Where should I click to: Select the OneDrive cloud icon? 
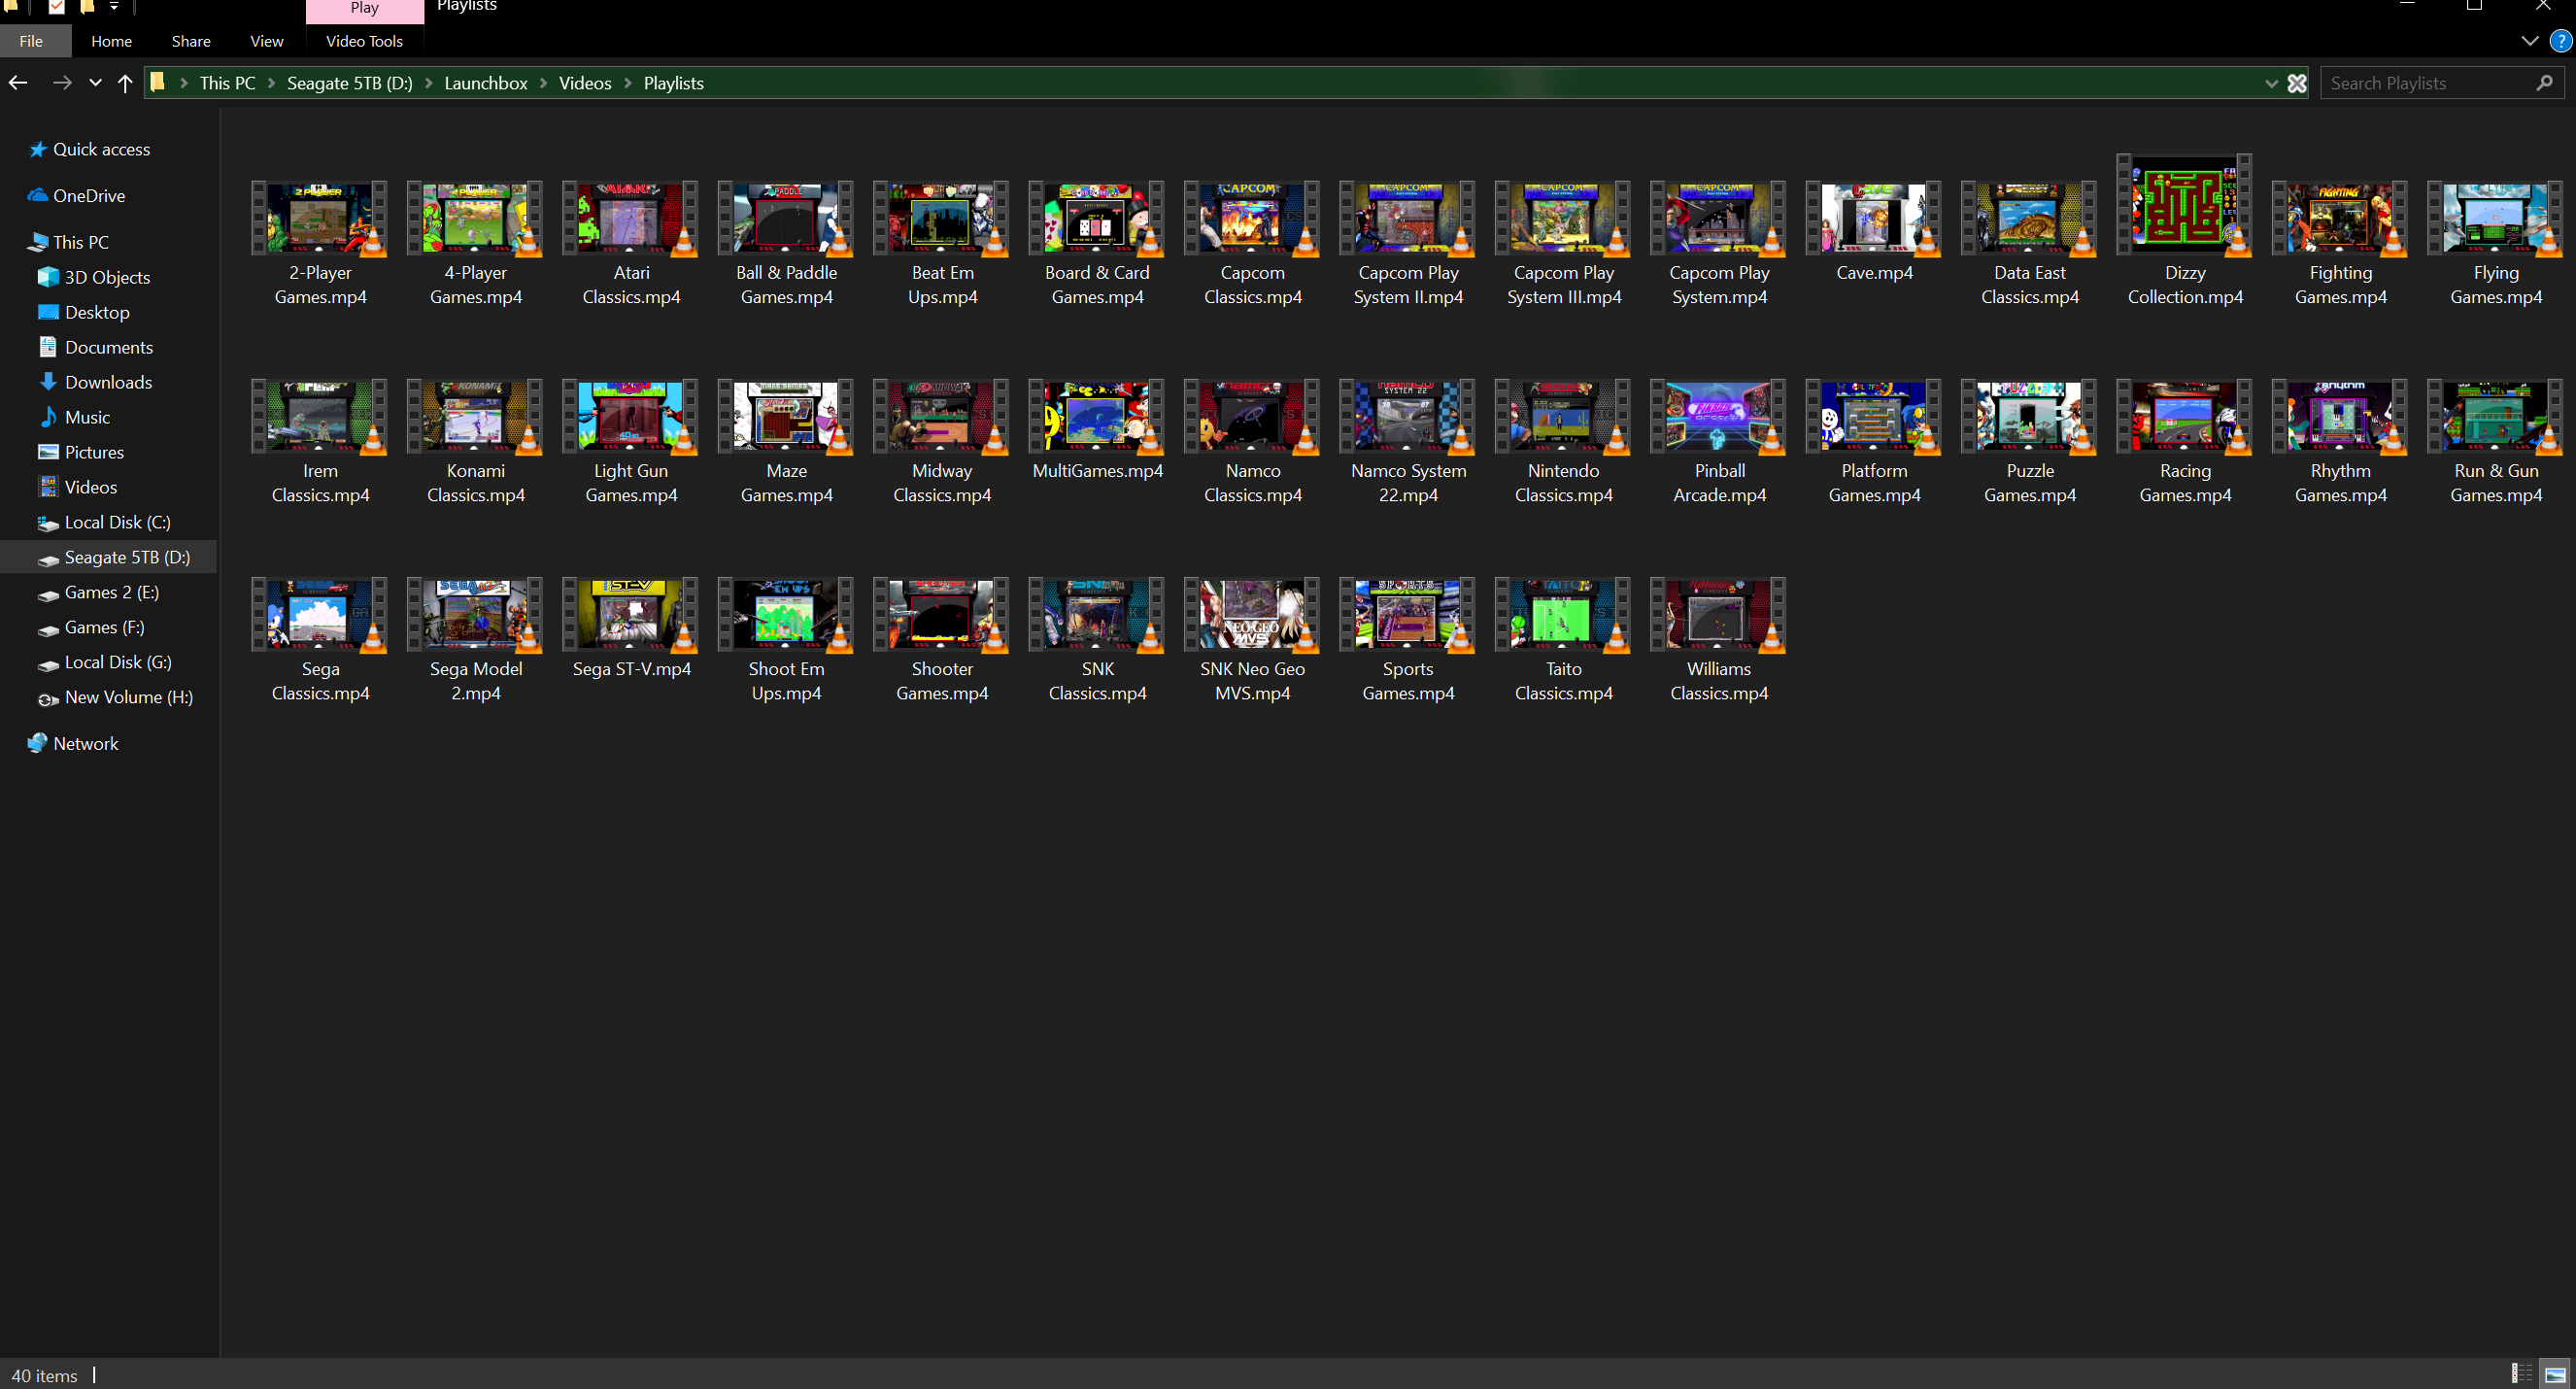[38, 195]
